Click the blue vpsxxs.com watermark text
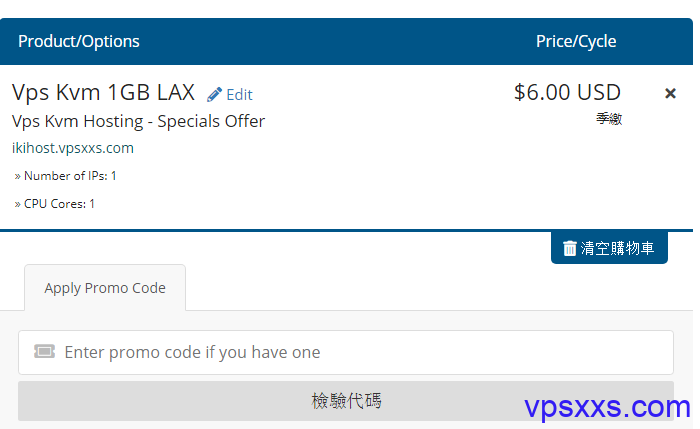Viewport: 700px width, 429px height. [607, 407]
